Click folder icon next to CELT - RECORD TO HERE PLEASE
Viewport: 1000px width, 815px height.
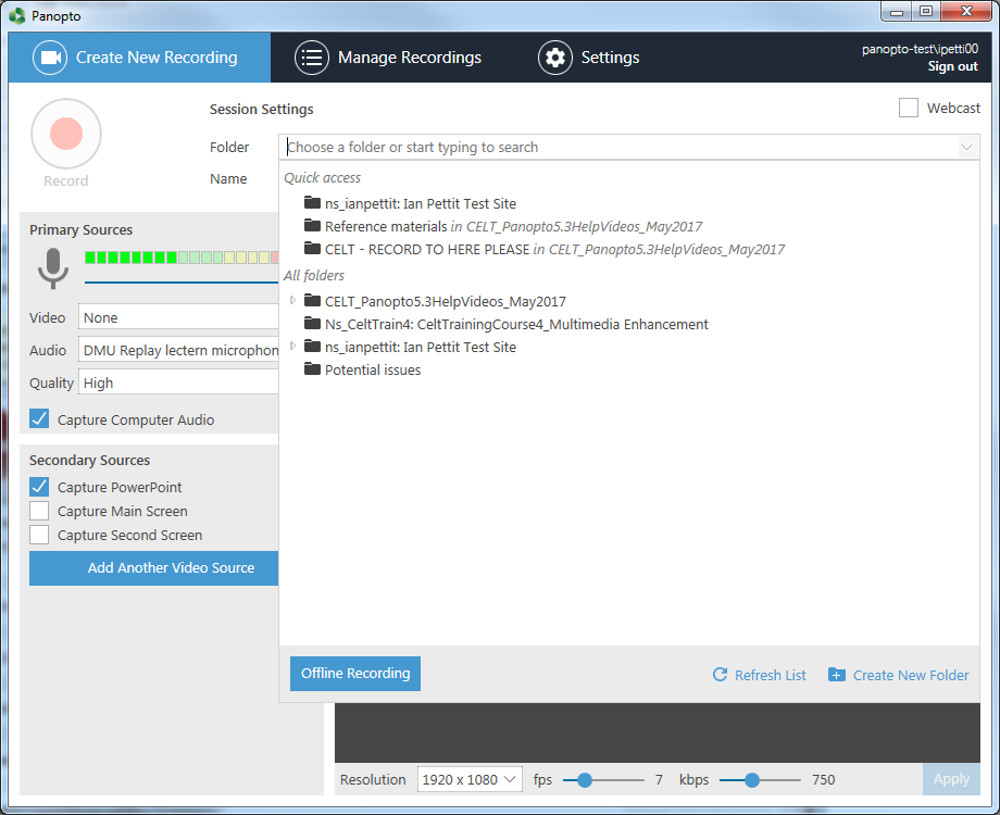(312, 249)
